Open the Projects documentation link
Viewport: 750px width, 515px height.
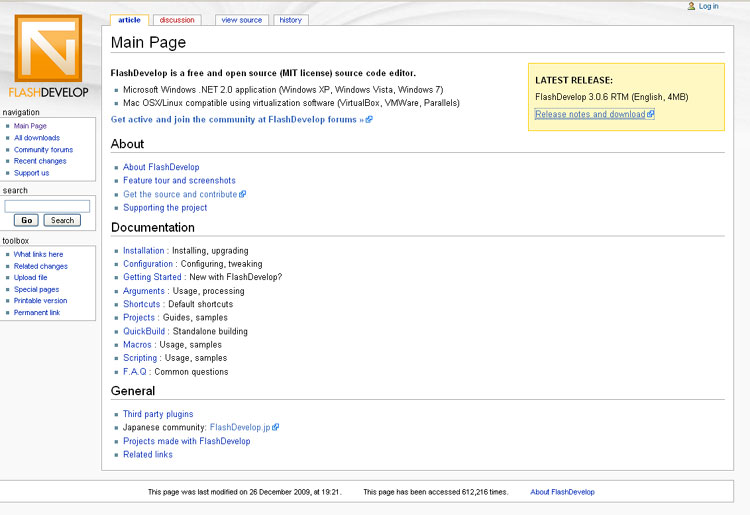coord(139,318)
